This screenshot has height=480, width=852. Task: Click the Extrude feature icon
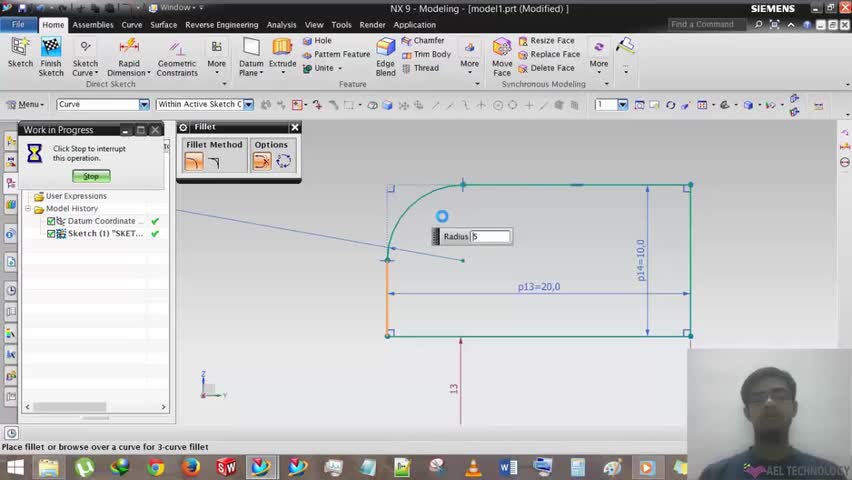coord(282,47)
